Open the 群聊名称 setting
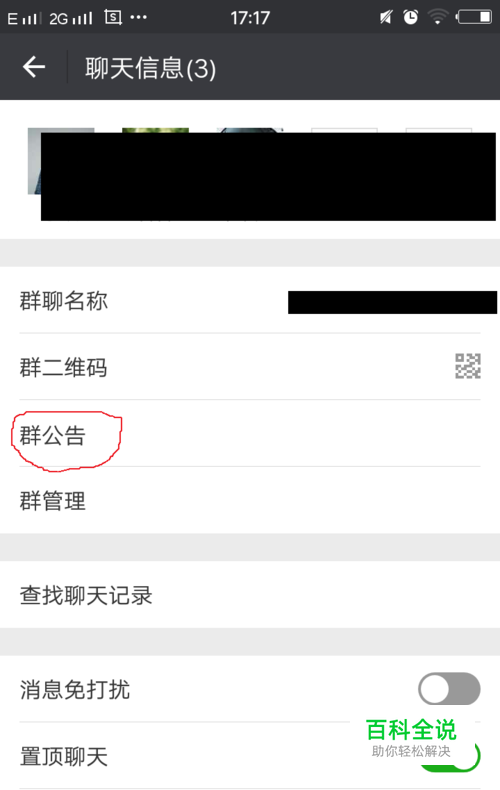The width and height of the screenshot is (500, 790). [x=250, y=300]
